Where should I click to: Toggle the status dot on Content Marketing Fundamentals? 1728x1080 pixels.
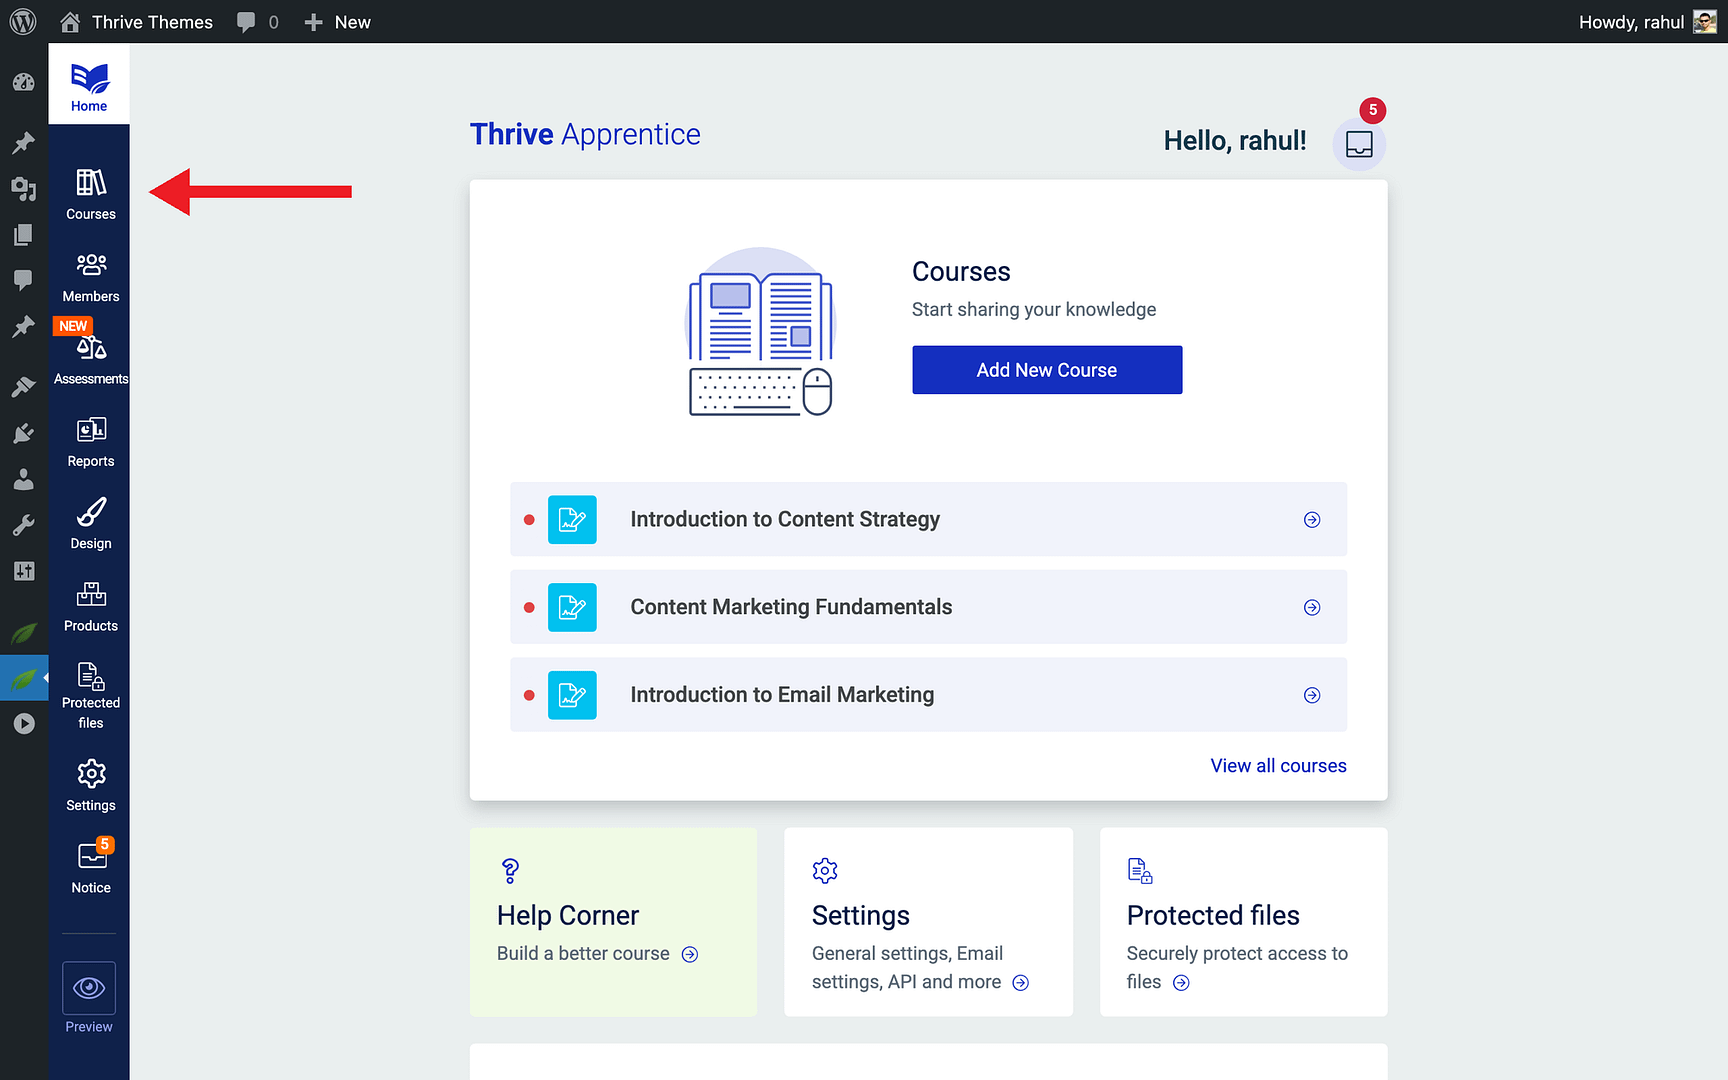pyautogui.click(x=529, y=607)
